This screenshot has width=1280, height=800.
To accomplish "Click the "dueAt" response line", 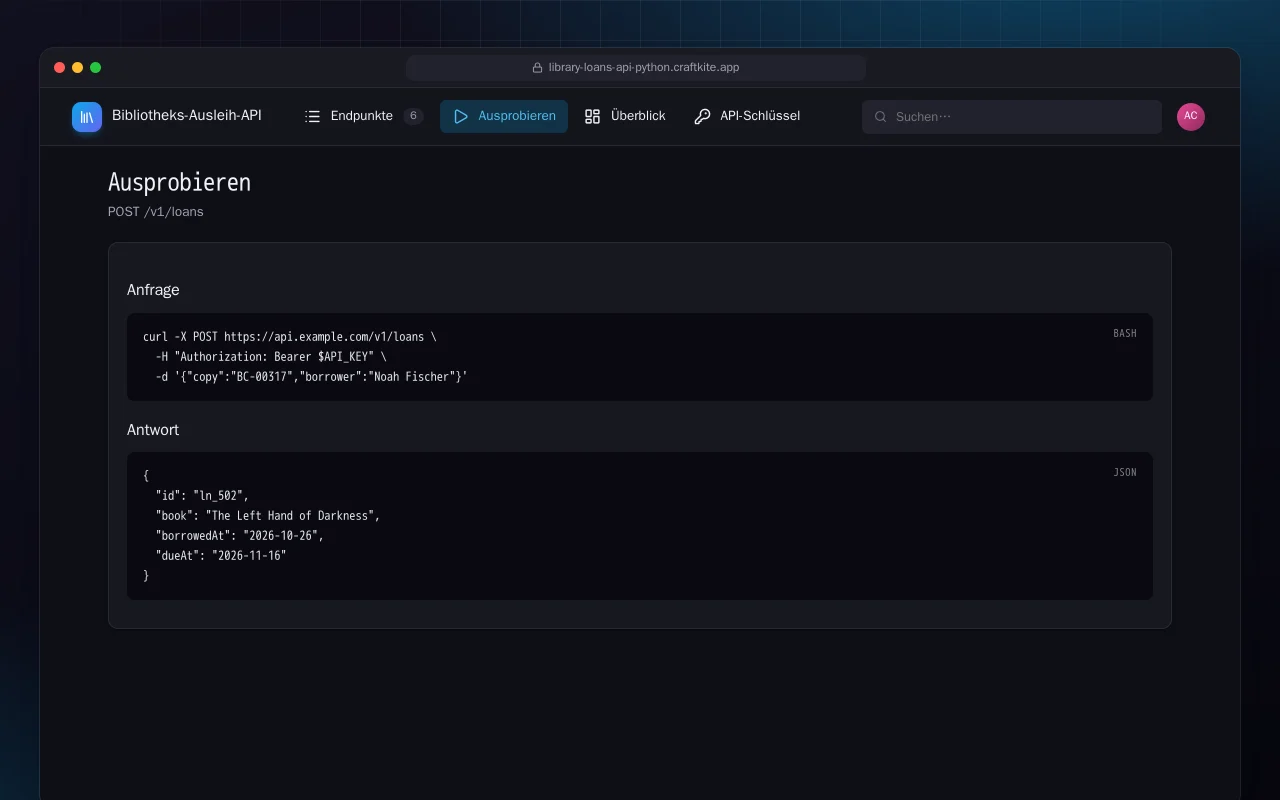I will point(221,556).
